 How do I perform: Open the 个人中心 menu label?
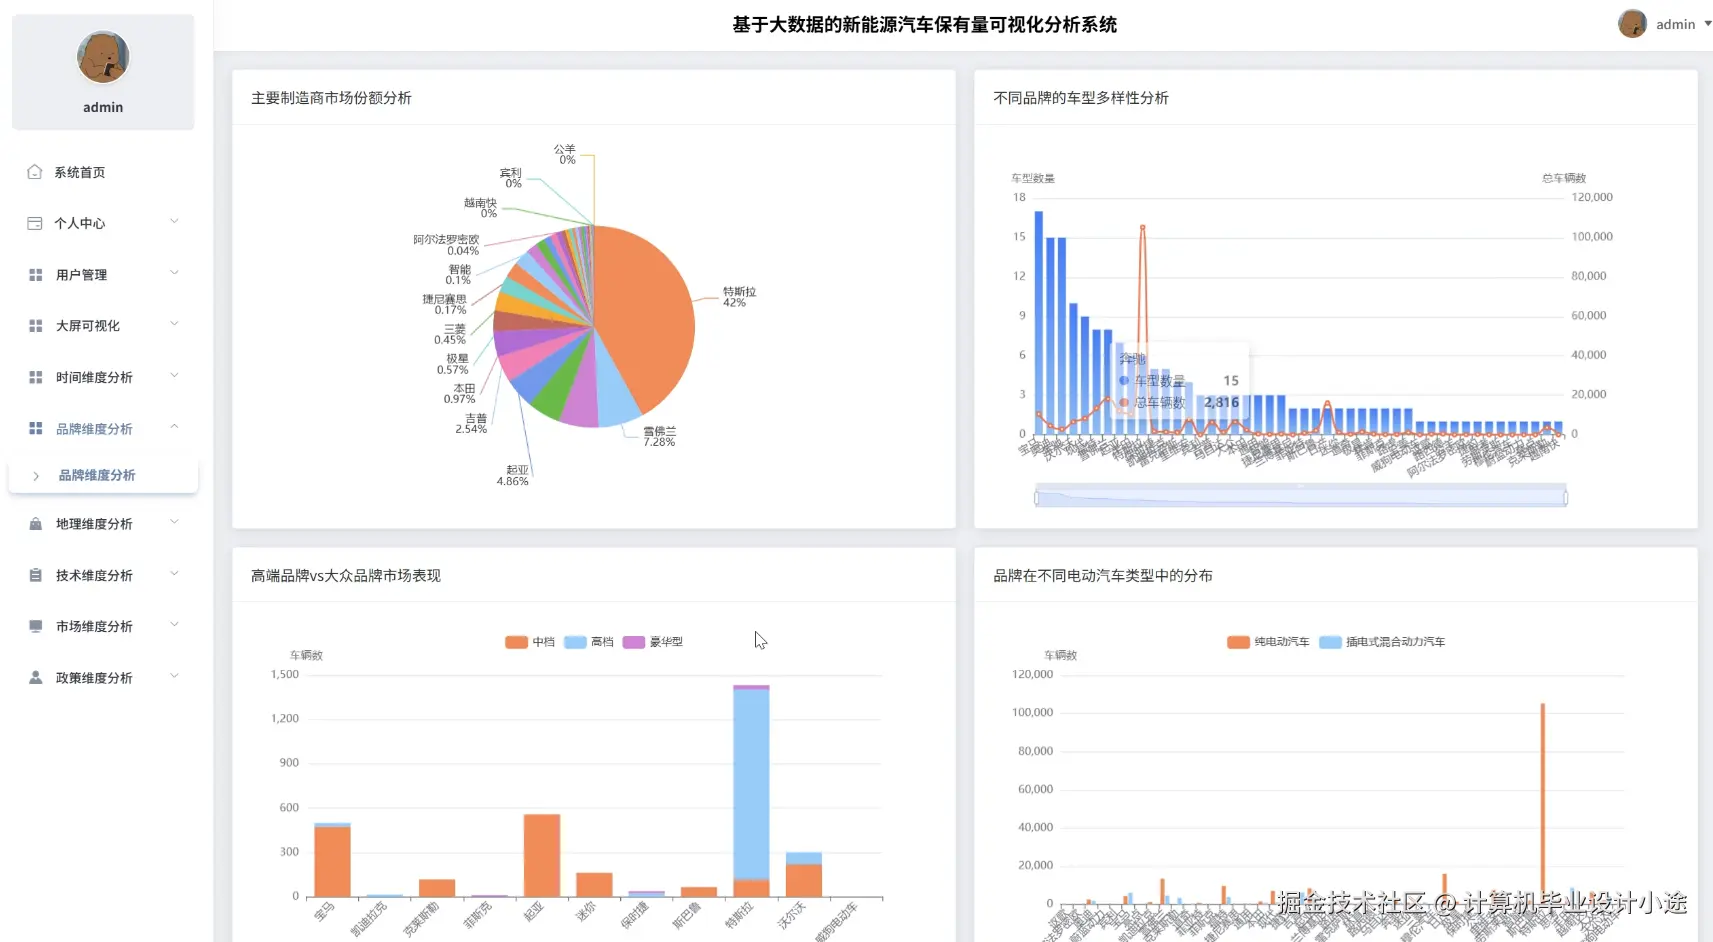pyautogui.click(x=80, y=223)
